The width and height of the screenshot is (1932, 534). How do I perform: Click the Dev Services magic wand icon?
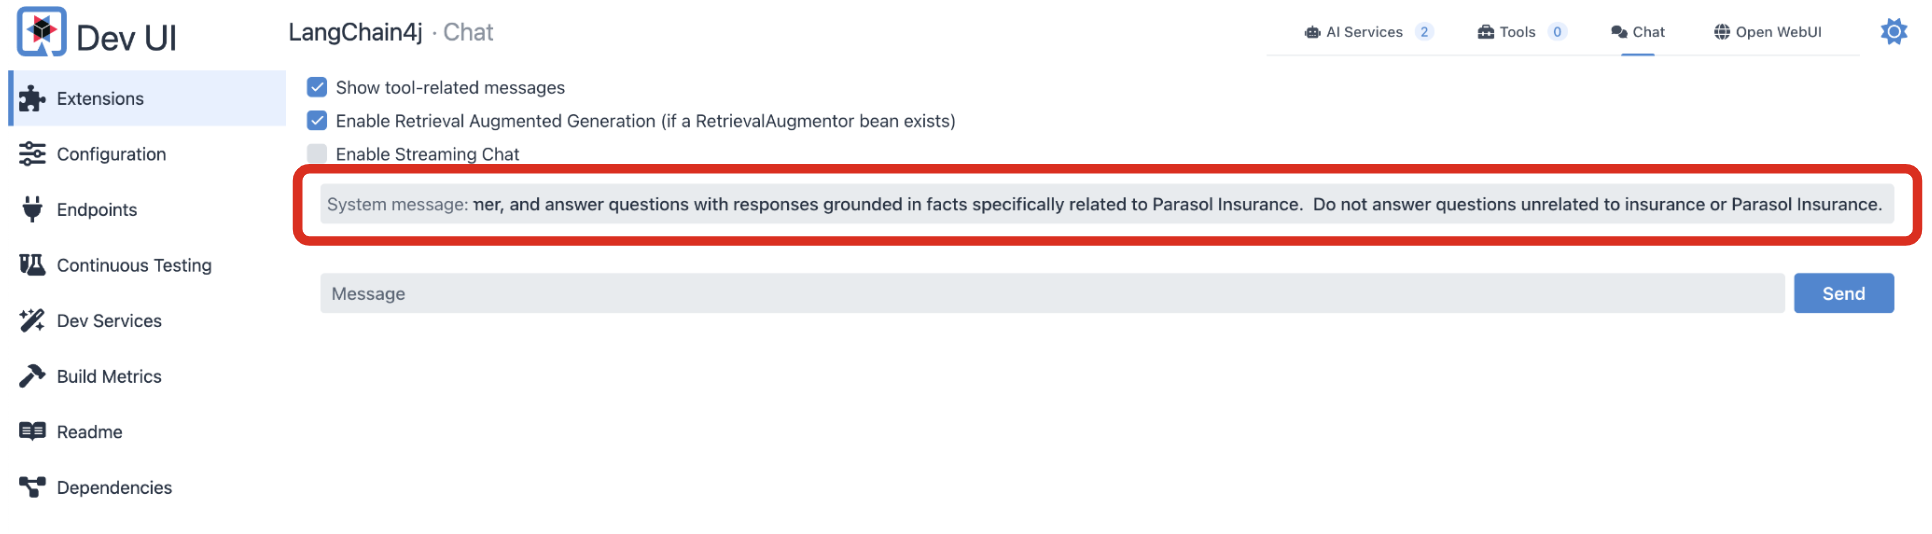(x=32, y=320)
